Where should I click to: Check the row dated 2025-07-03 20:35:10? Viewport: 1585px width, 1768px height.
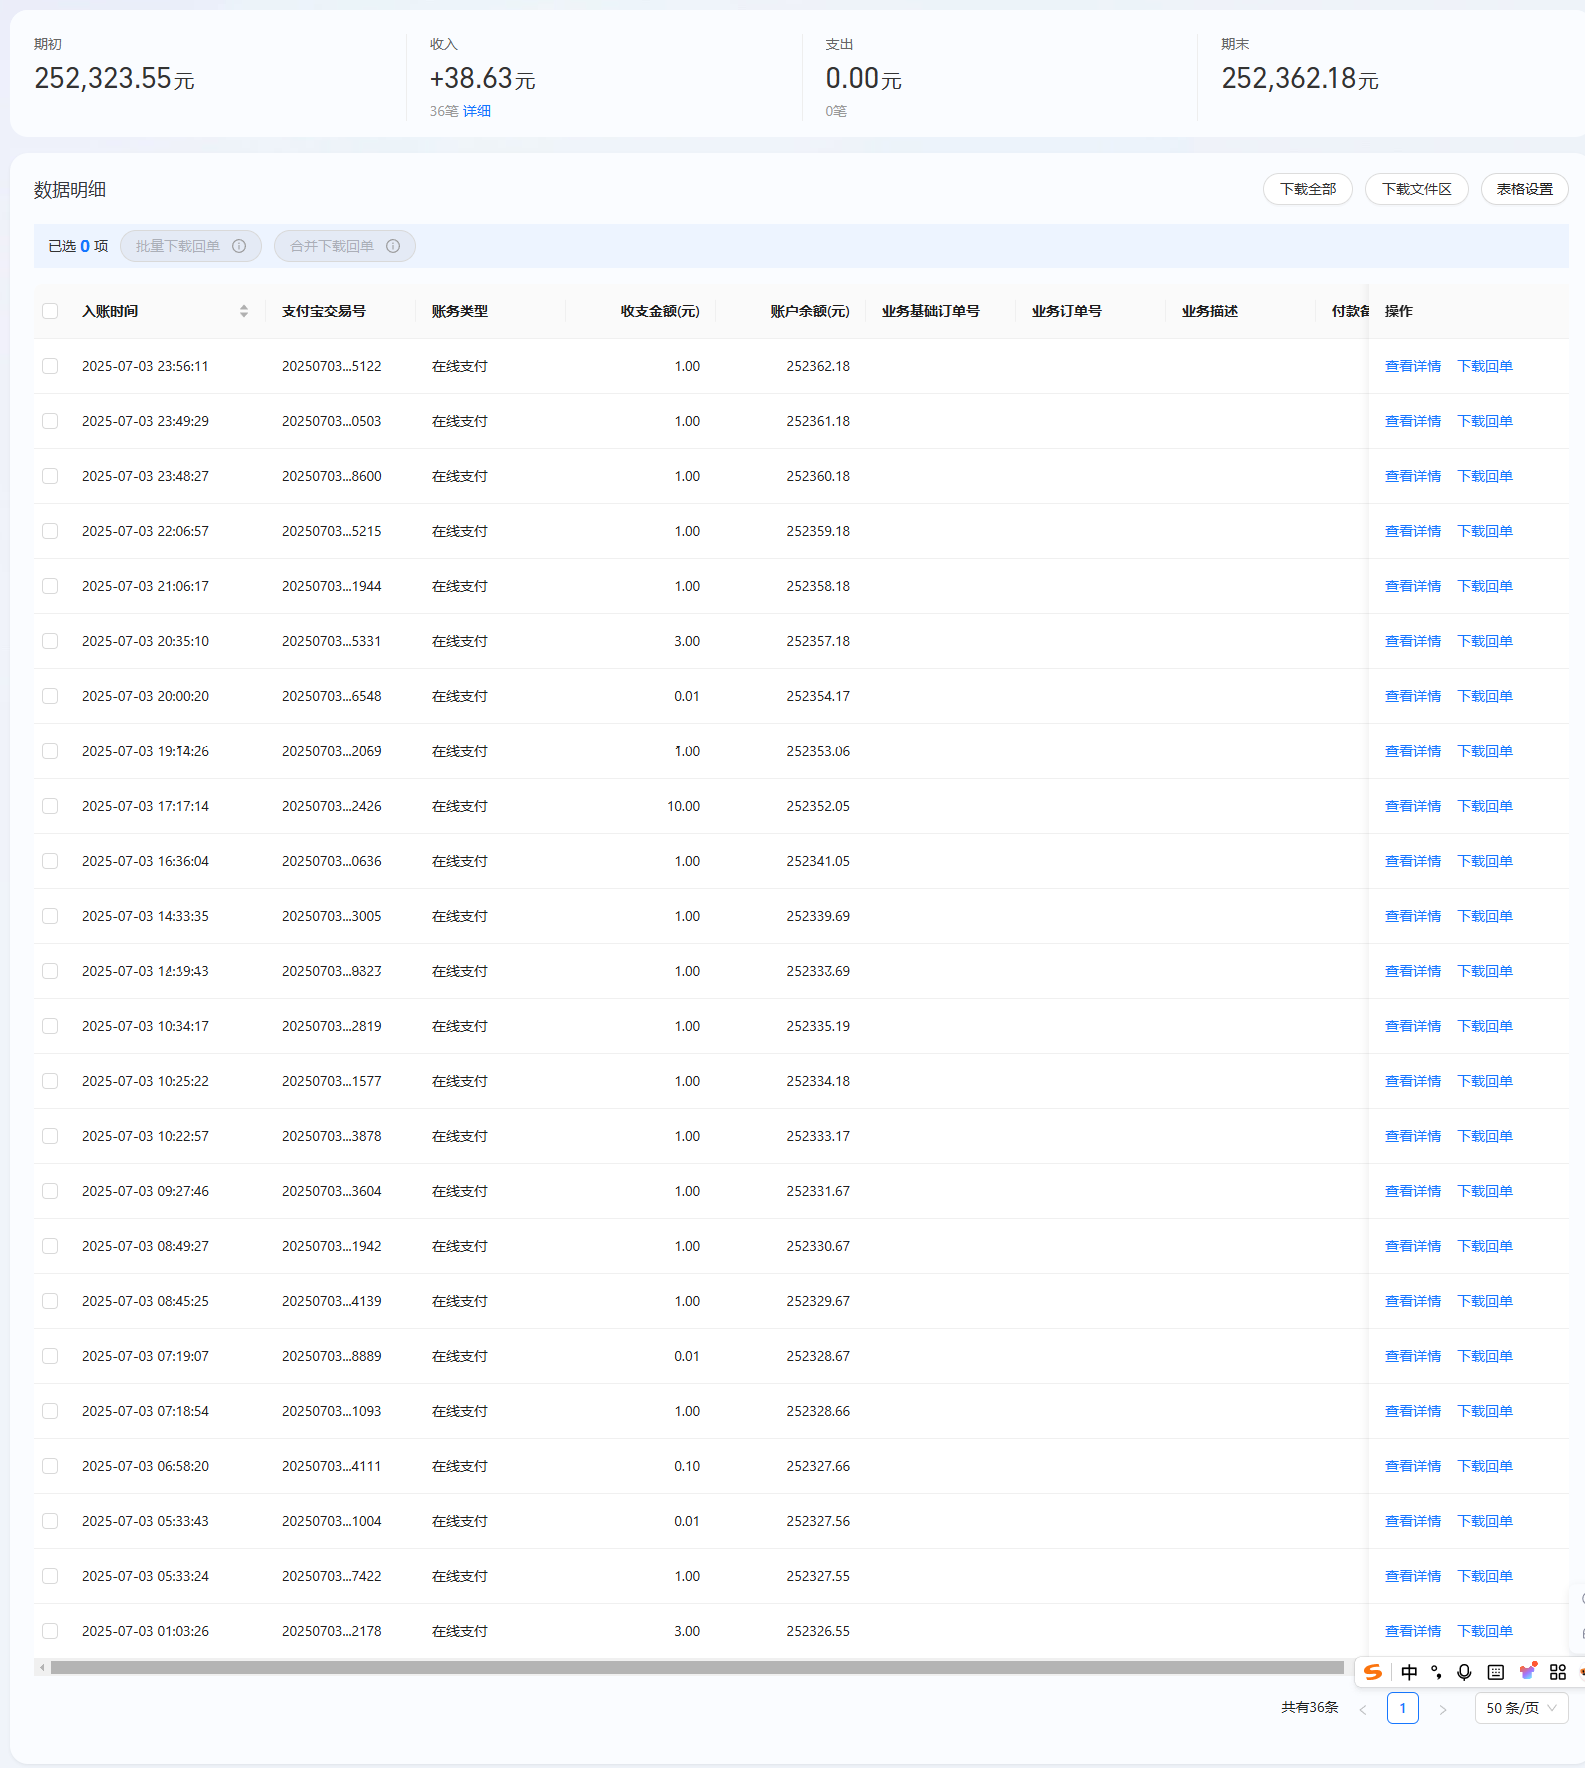50,641
